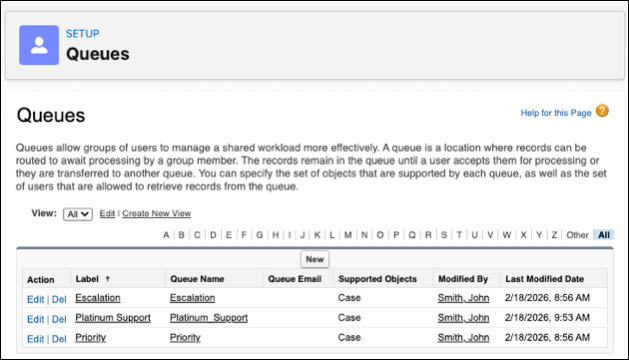Open Smith, John in Platinum Support row
Viewport: 629px width, 360px height.
click(463, 318)
